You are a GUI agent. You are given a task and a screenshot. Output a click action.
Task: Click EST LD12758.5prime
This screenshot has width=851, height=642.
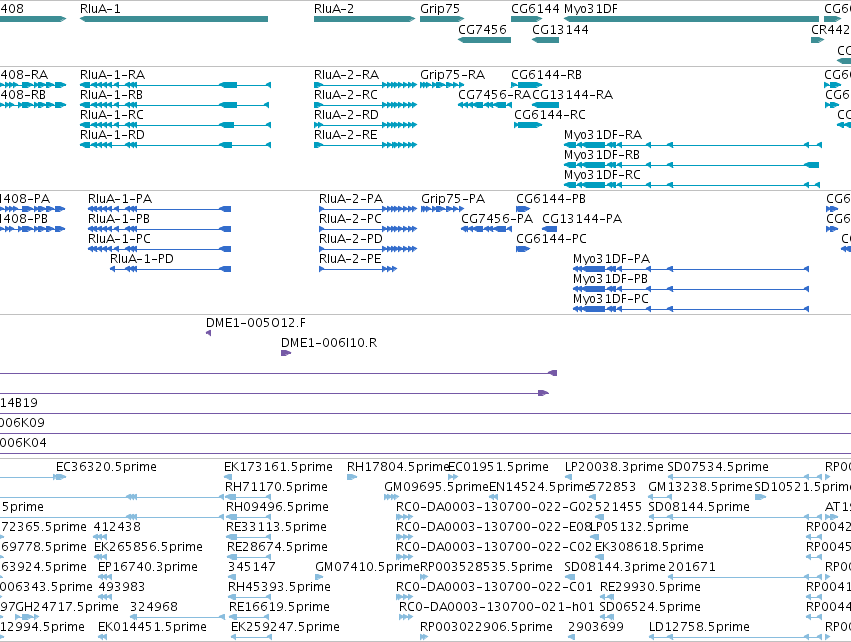click(699, 627)
